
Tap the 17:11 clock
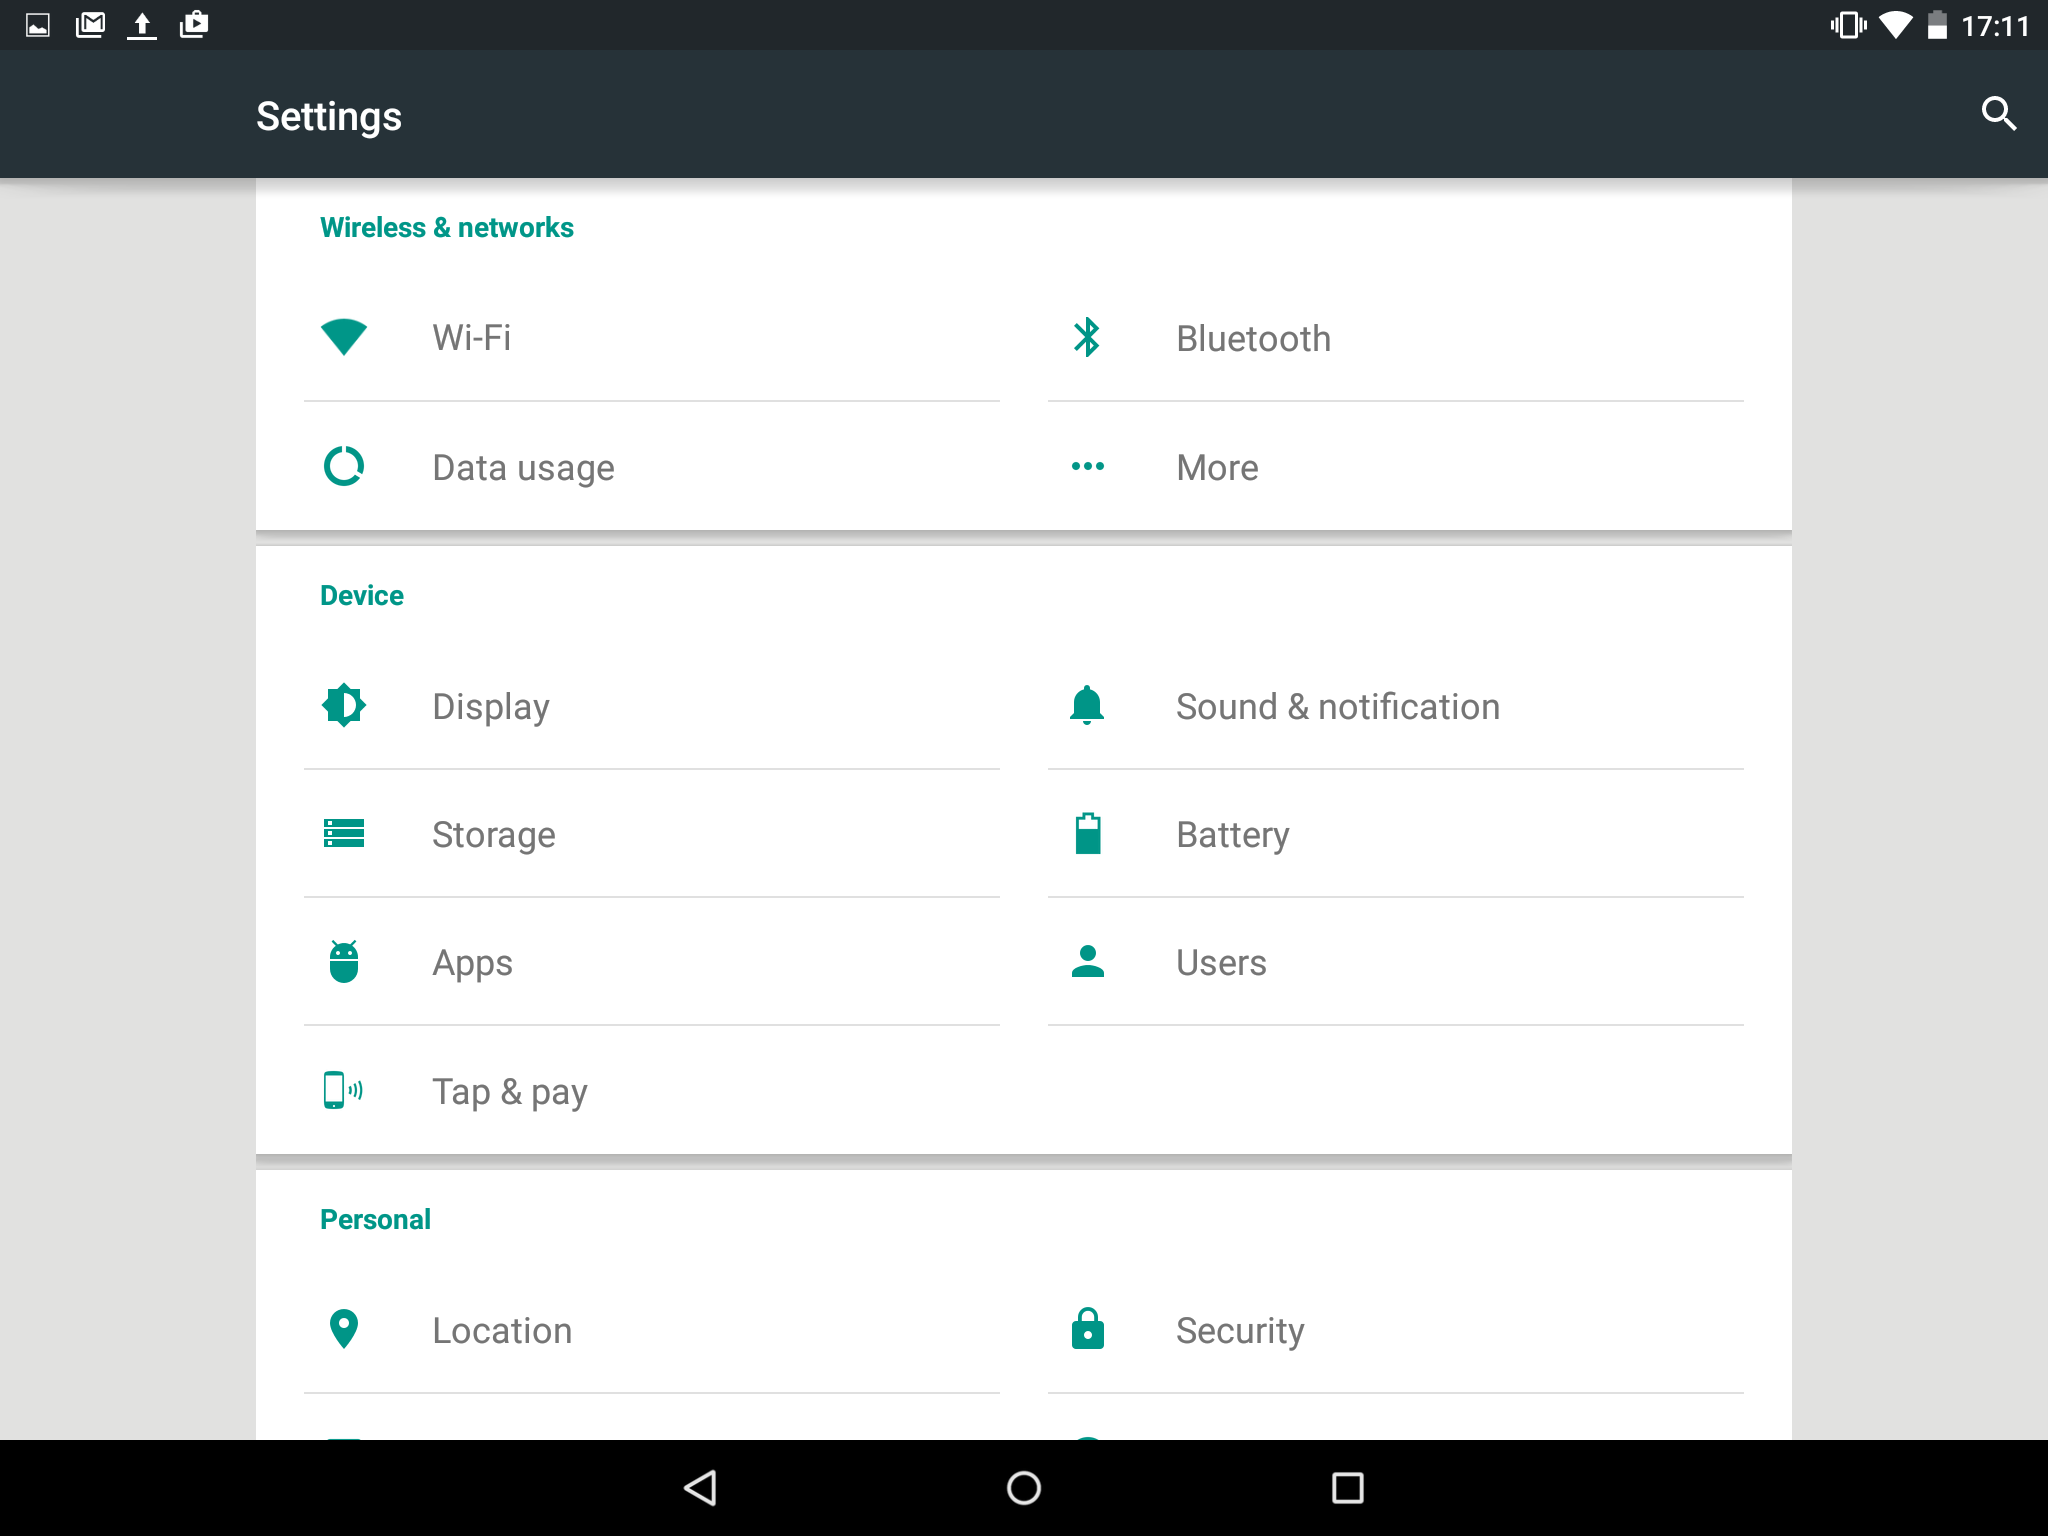(x=1995, y=26)
